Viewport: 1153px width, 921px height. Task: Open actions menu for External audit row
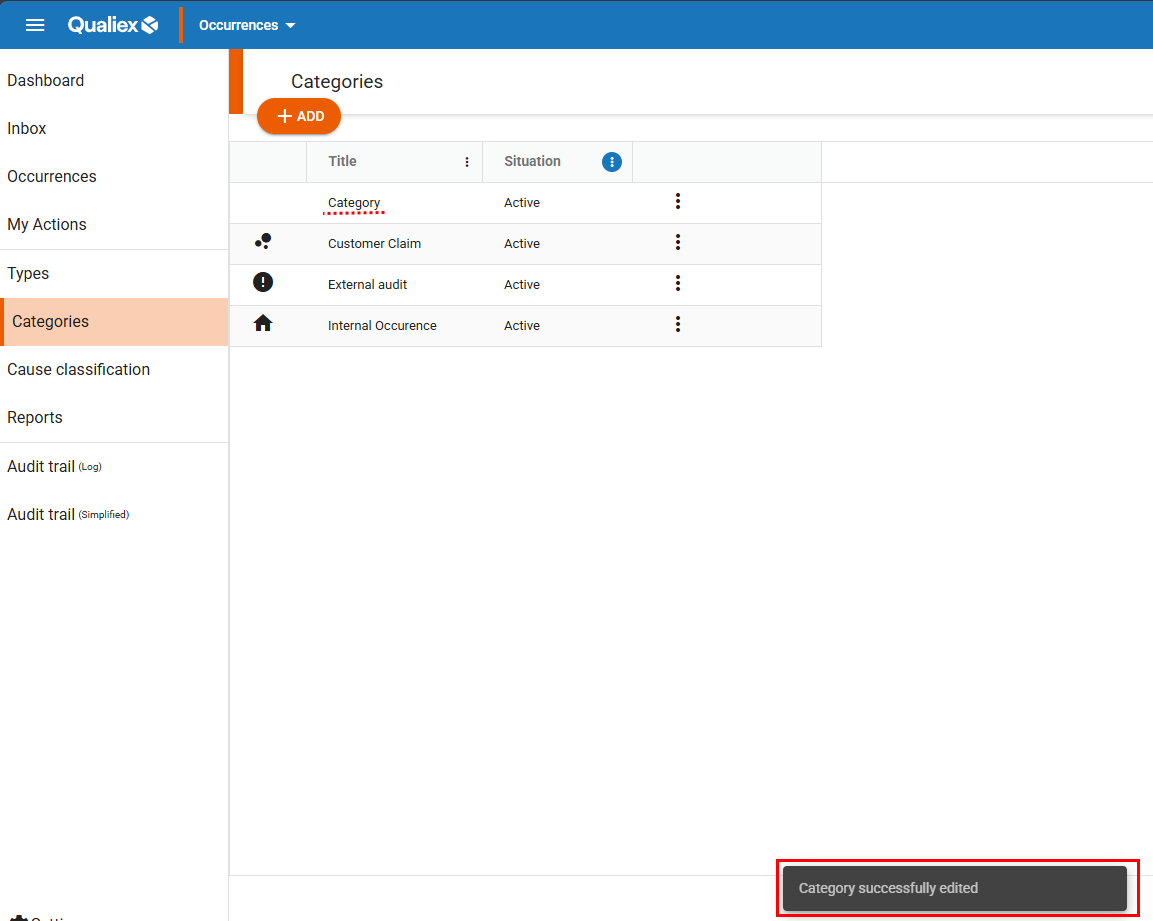tap(678, 284)
